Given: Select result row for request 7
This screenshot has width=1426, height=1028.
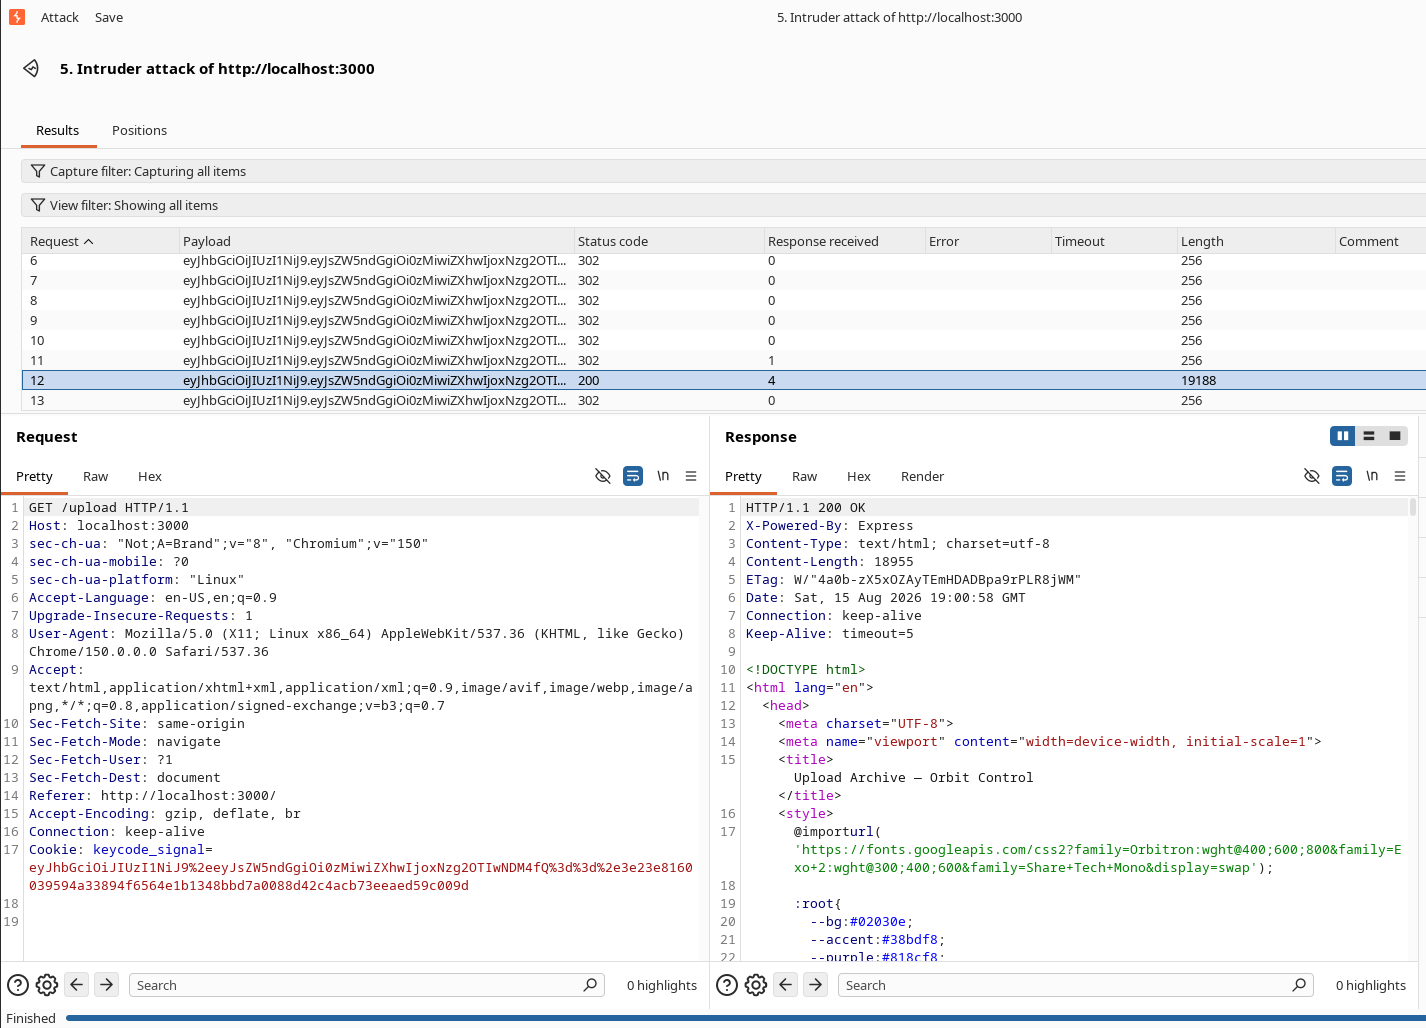Looking at the screenshot, I should [723, 281].
